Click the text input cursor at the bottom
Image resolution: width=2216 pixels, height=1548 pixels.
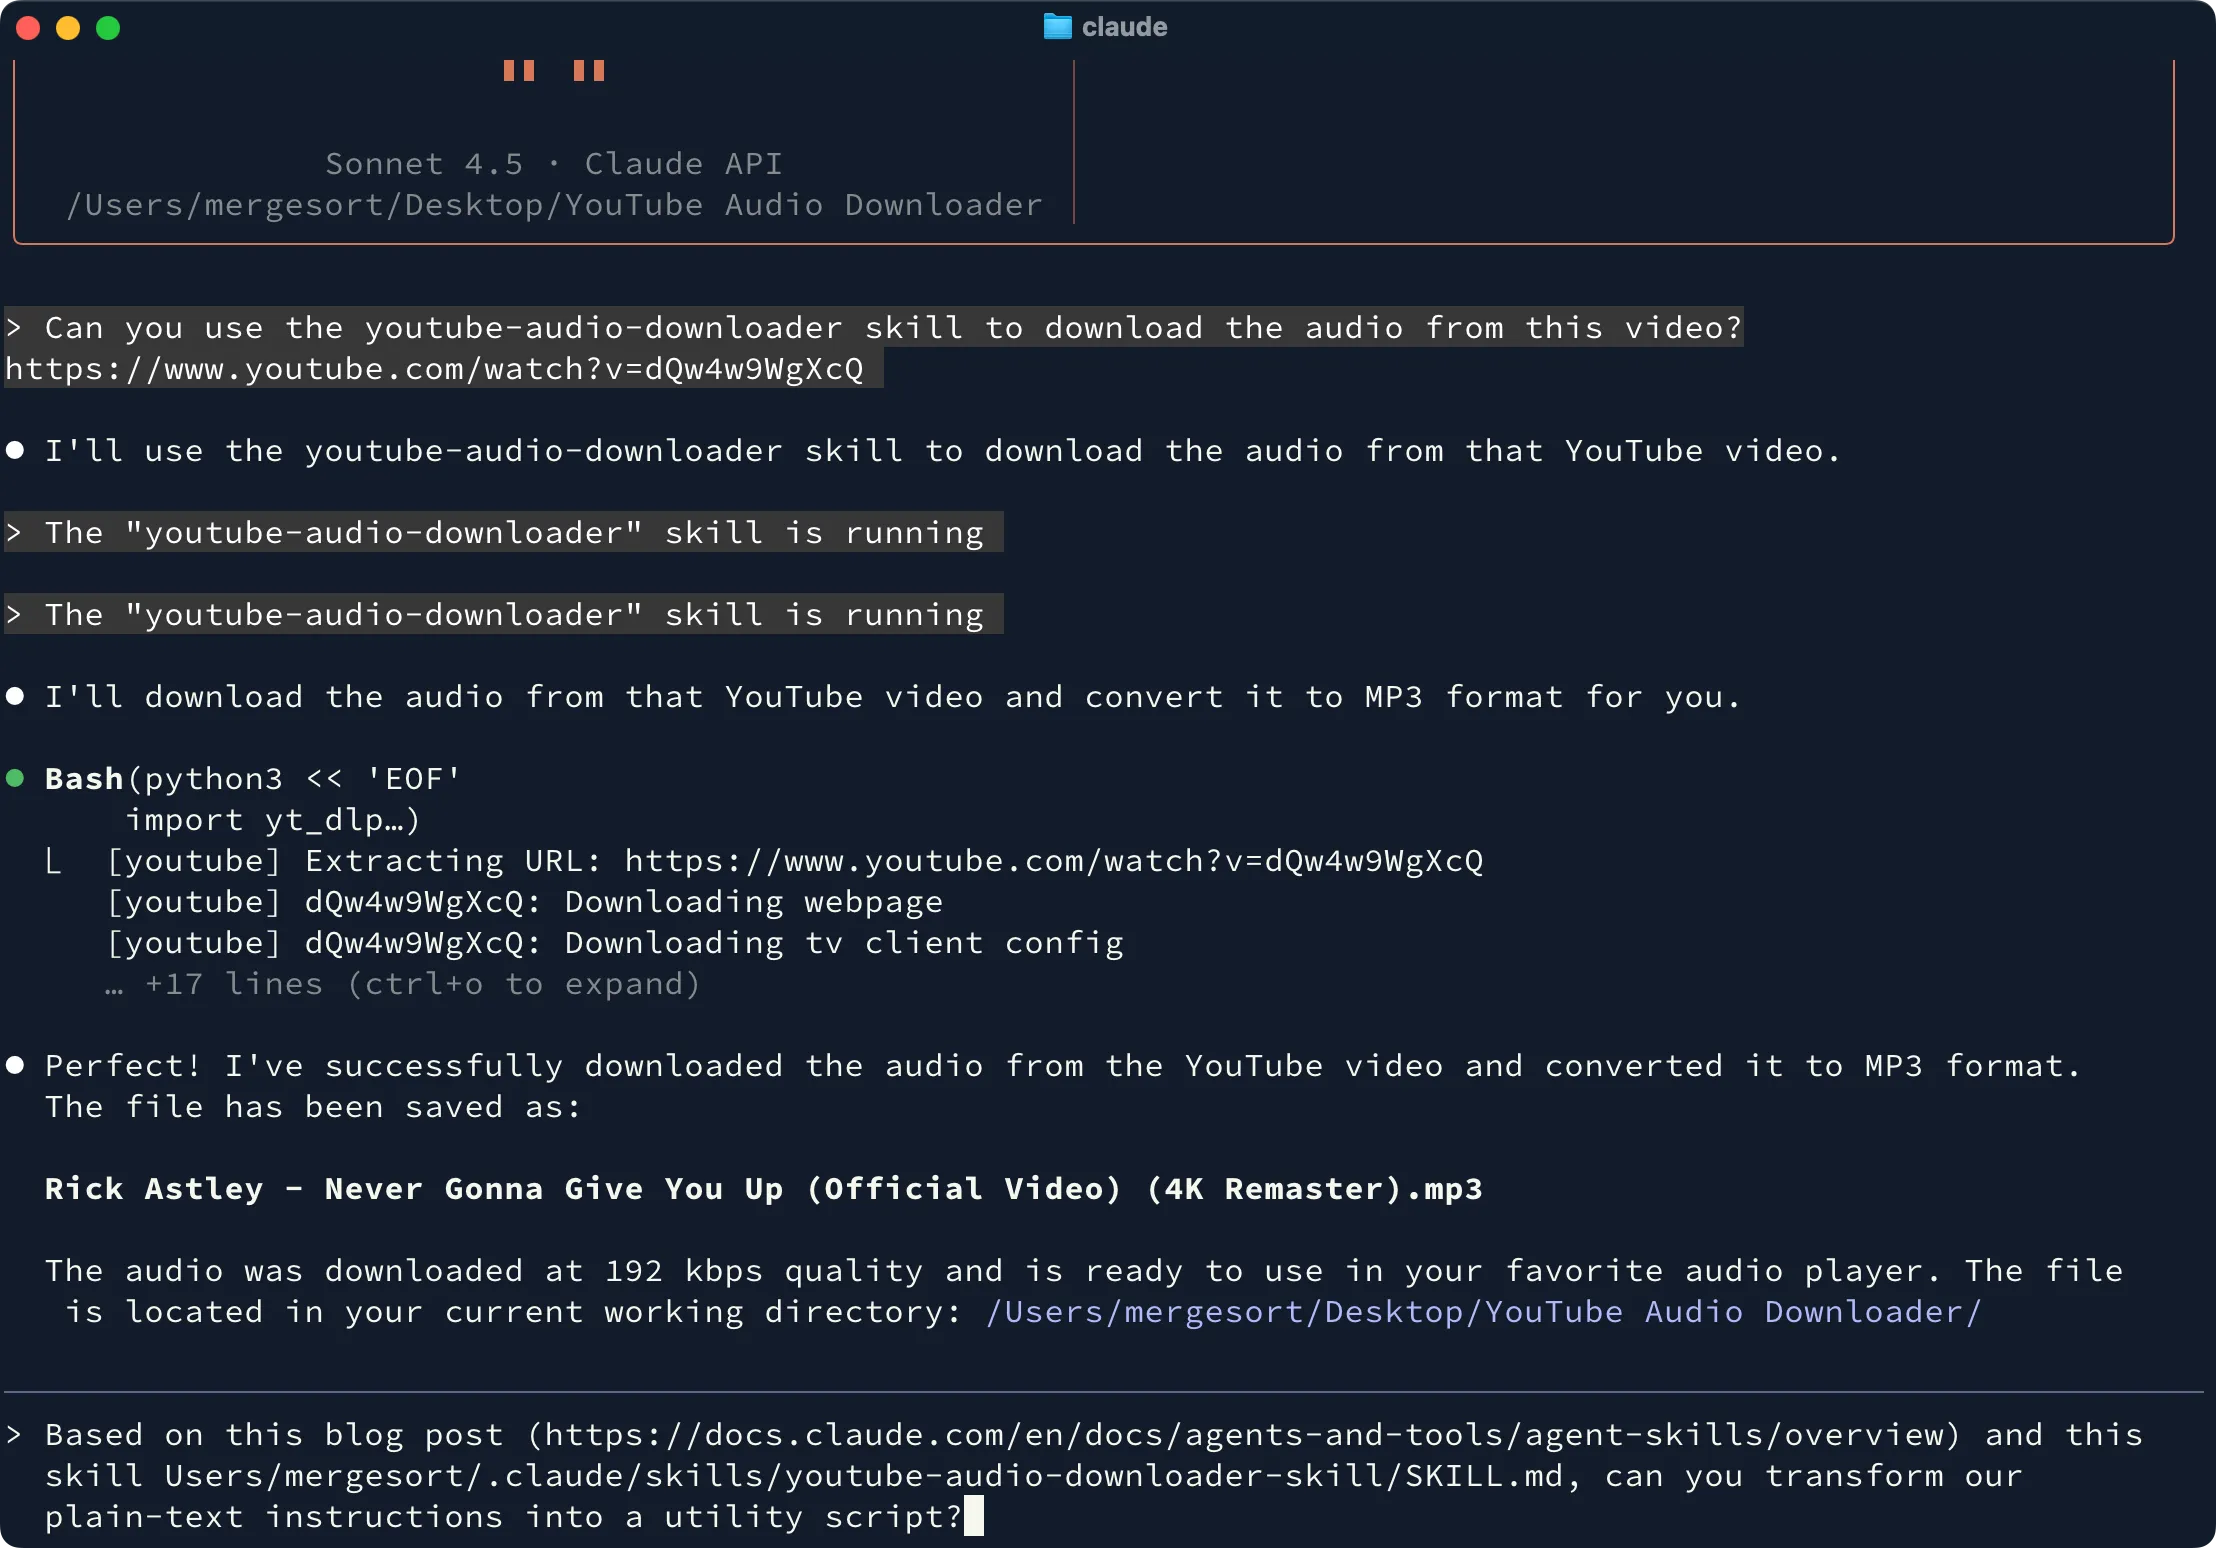[x=976, y=1515]
